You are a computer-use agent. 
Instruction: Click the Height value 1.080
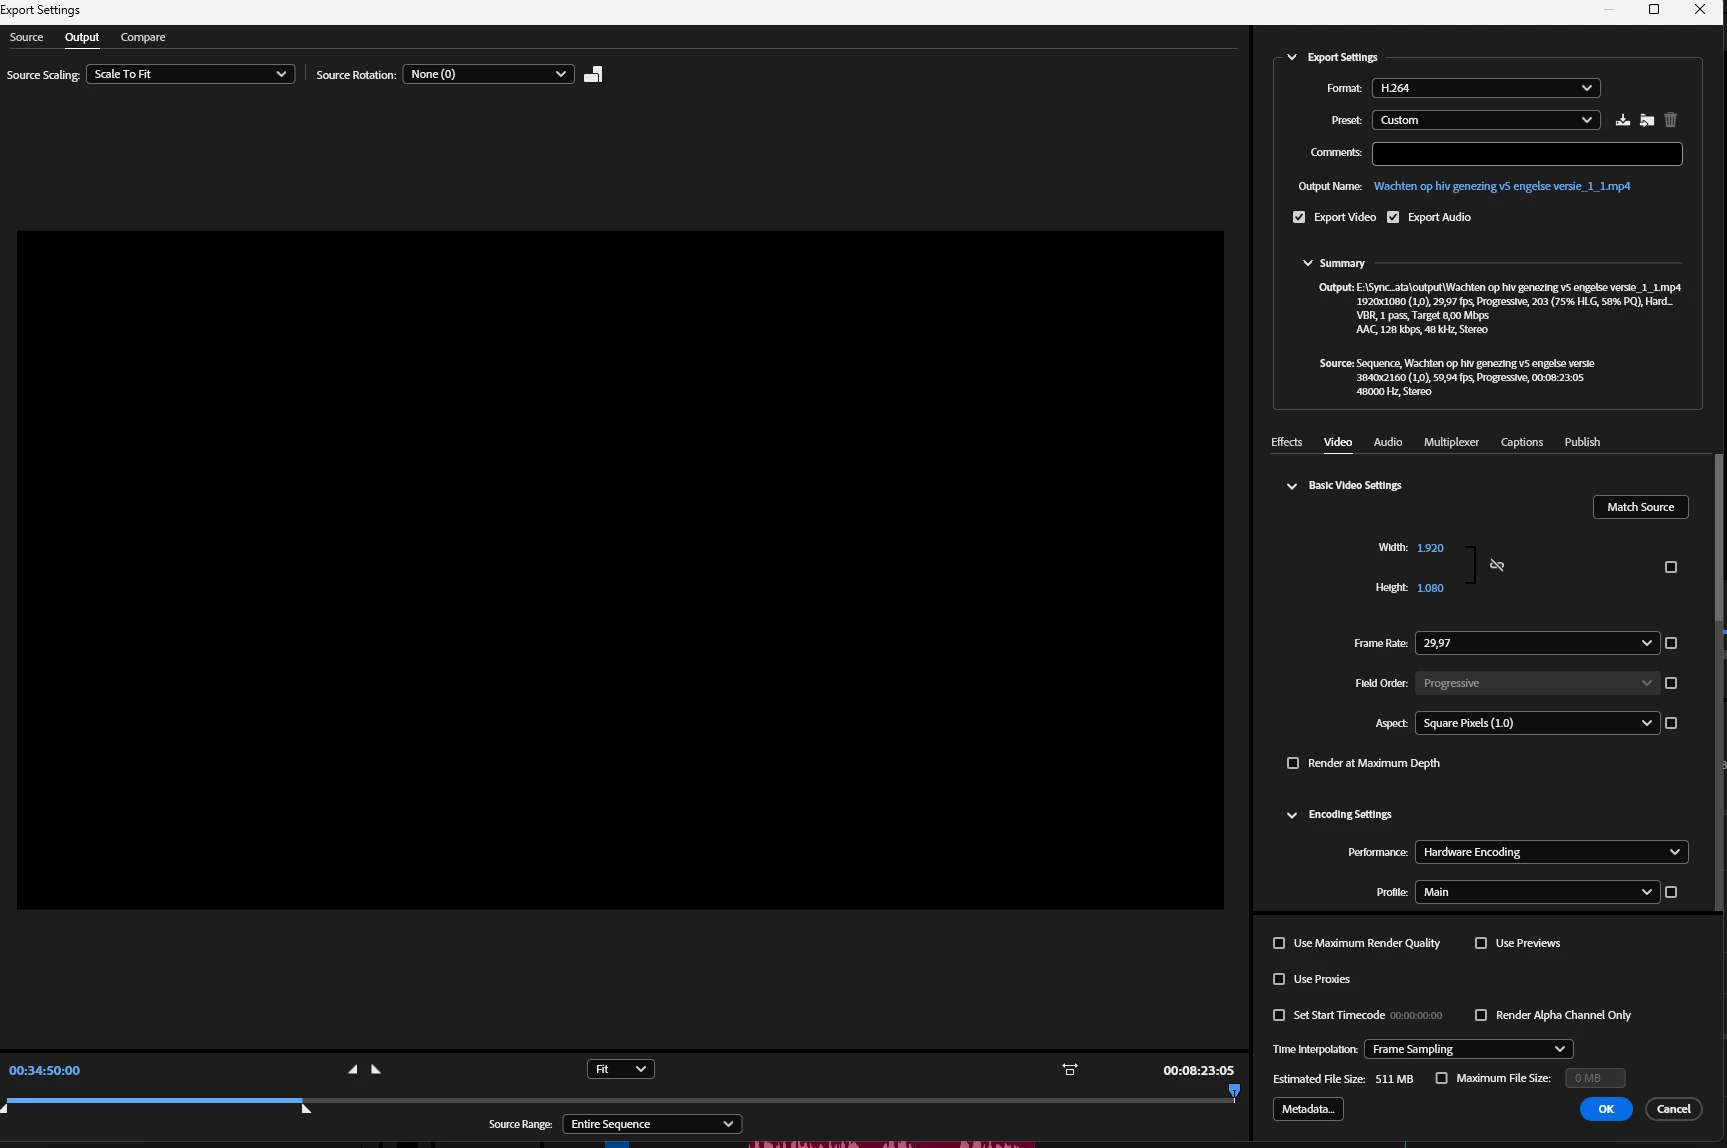[x=1430, y=588]
